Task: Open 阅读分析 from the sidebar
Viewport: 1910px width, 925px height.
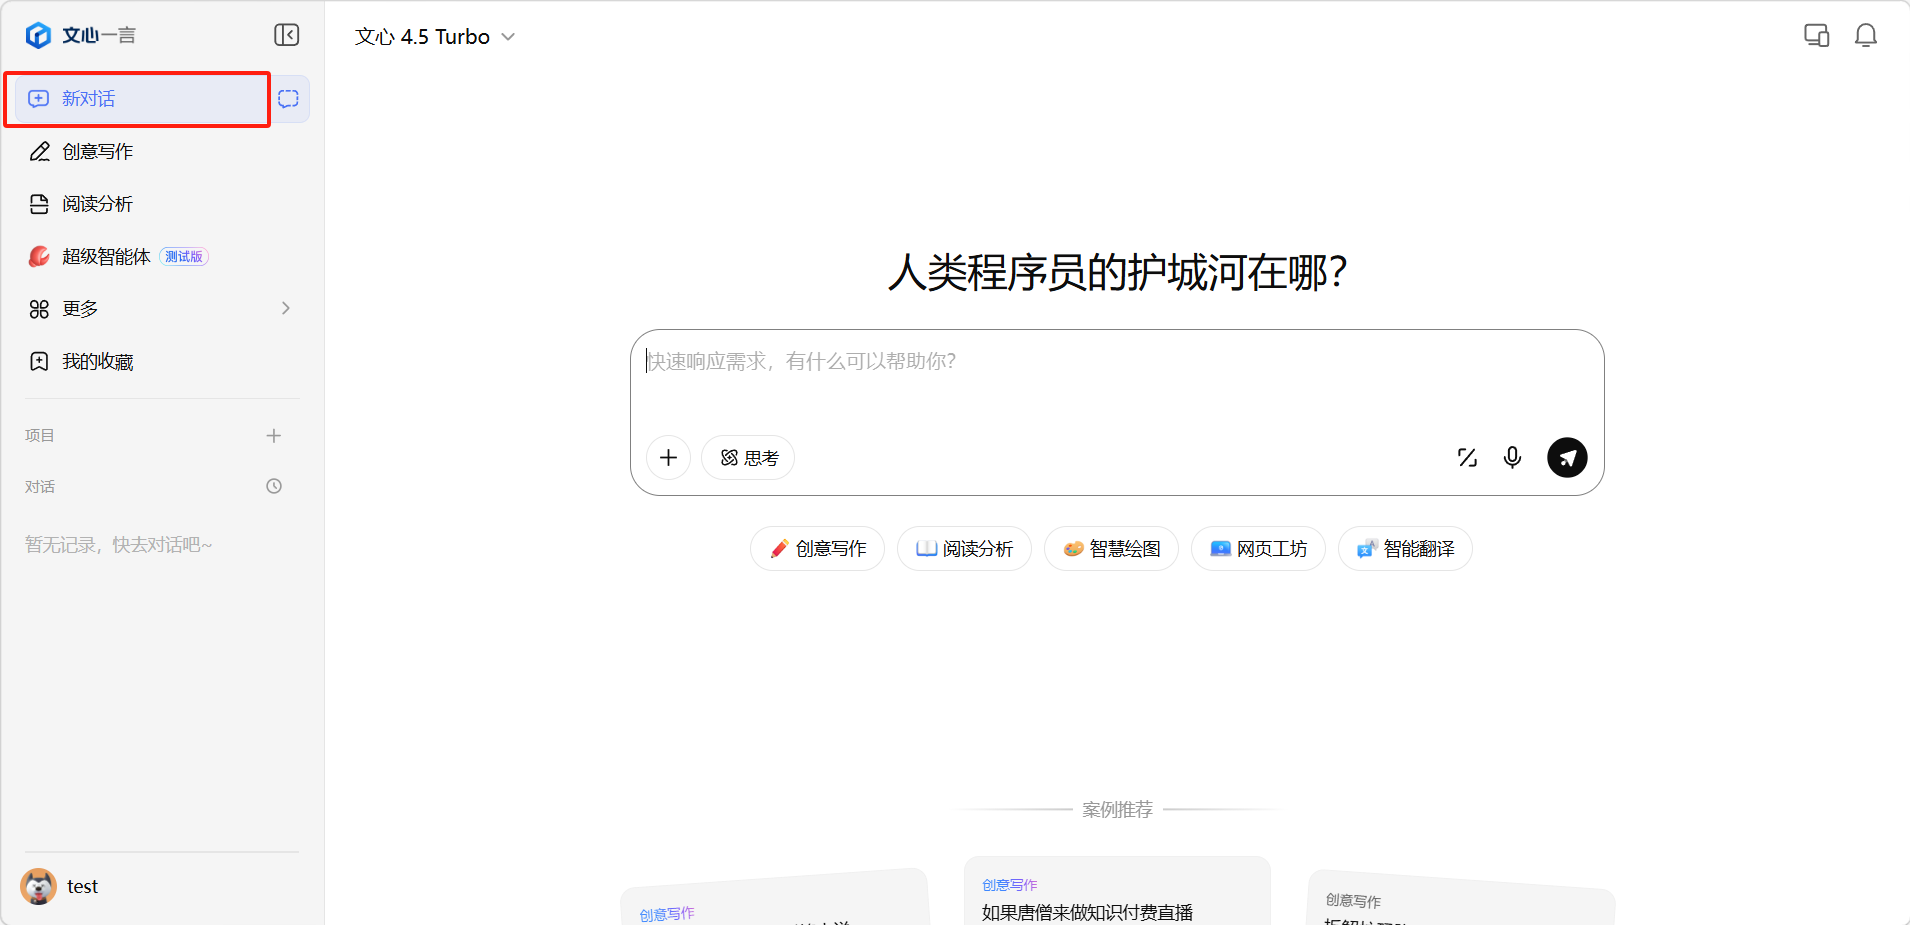Action: [97, 204]
